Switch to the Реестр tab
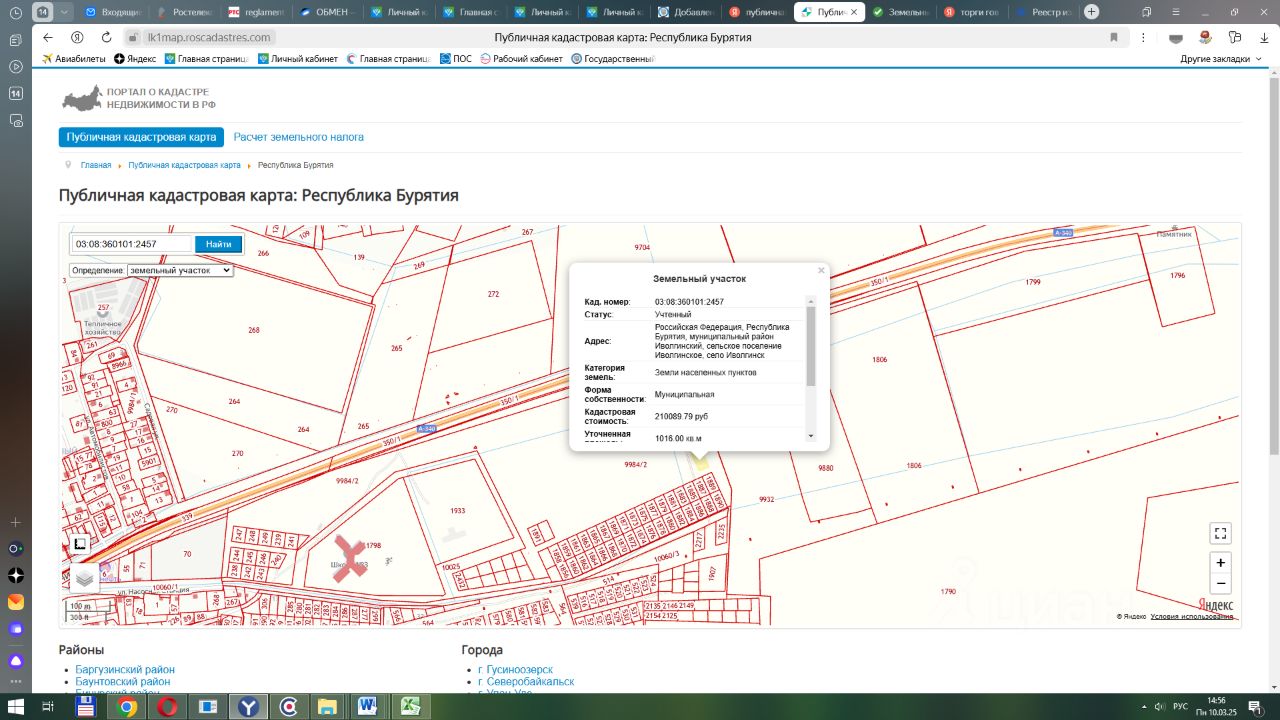The image size is (1280, 720). point(1043,12)
